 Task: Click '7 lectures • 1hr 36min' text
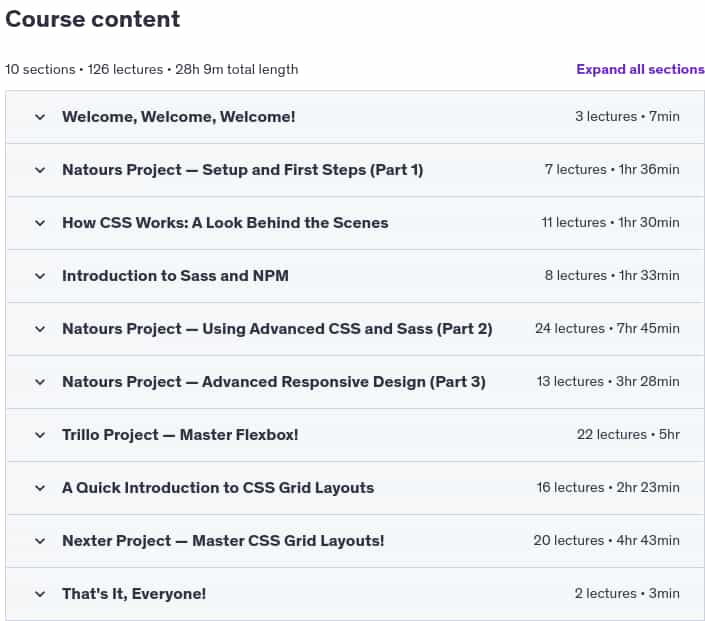(x=612, y=170)
